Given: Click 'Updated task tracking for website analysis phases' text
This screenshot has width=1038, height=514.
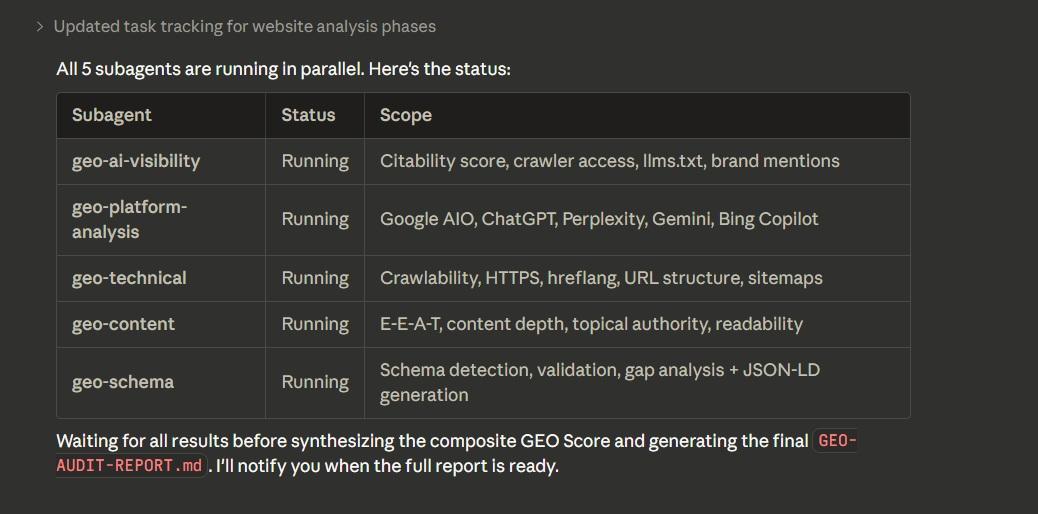Looking at the screenshot, I should 244,26.
